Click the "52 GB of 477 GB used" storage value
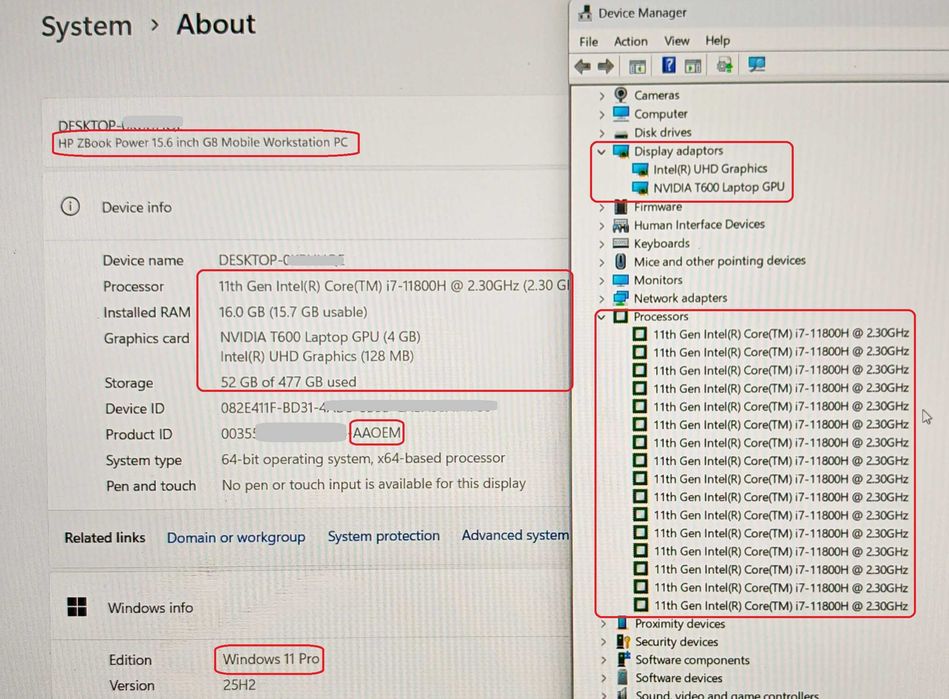Screen dimensions: 949x699 288,382
